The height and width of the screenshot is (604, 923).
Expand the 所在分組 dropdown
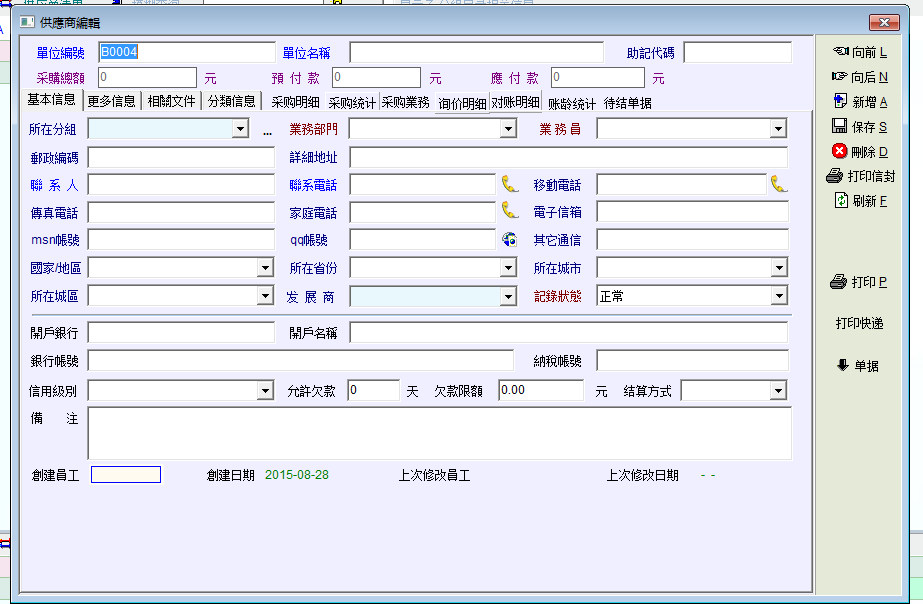point(240,129)
